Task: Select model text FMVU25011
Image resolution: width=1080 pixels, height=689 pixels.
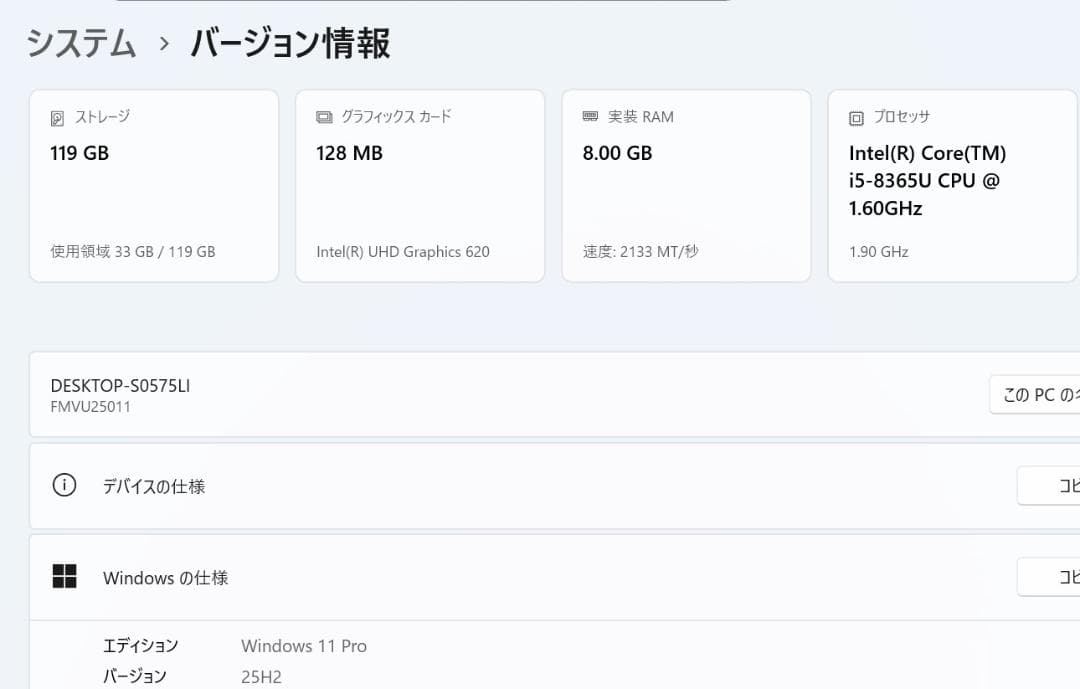Action: pyautogui.click(x=90, y=407)
